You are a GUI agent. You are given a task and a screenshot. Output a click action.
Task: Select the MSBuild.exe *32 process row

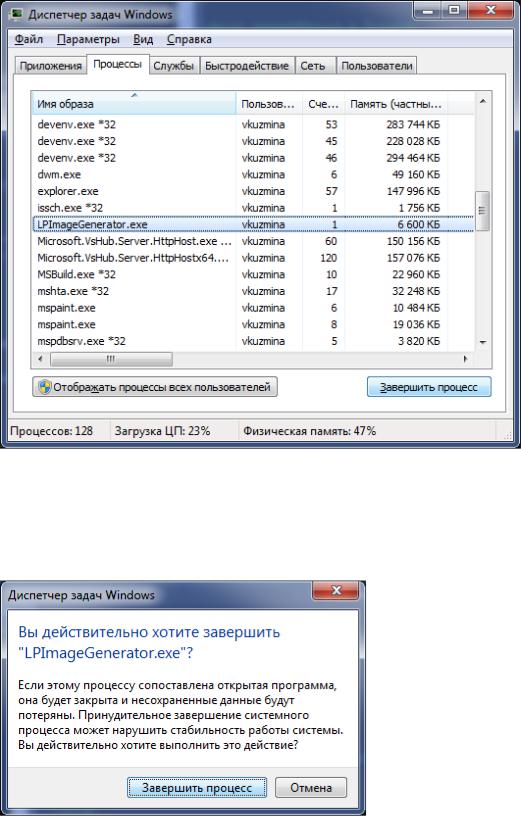(x=253, y=274)
